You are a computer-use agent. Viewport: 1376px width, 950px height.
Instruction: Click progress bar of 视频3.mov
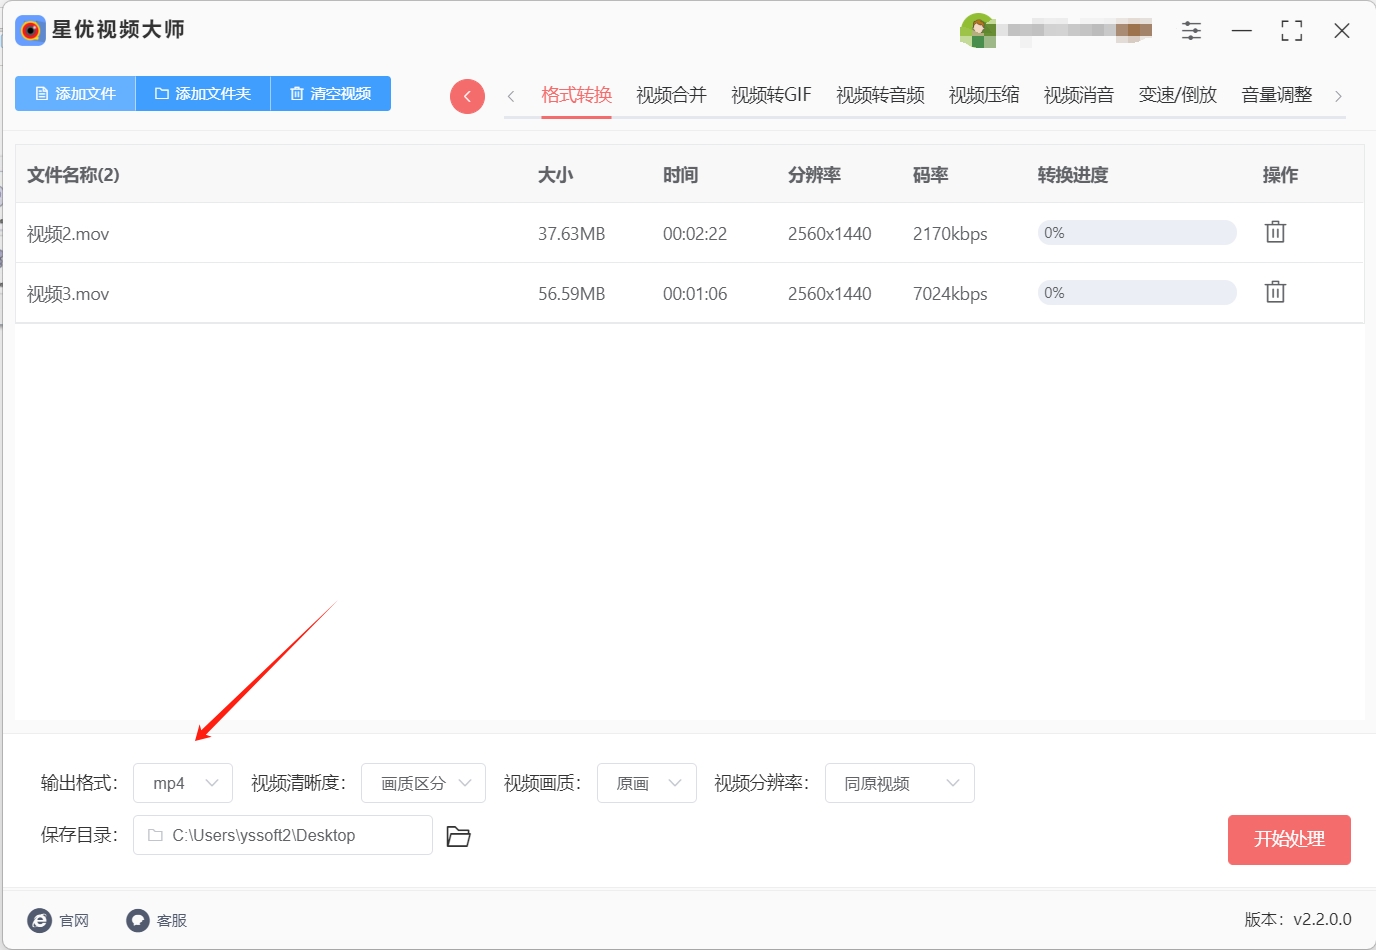pos(1137,293)
